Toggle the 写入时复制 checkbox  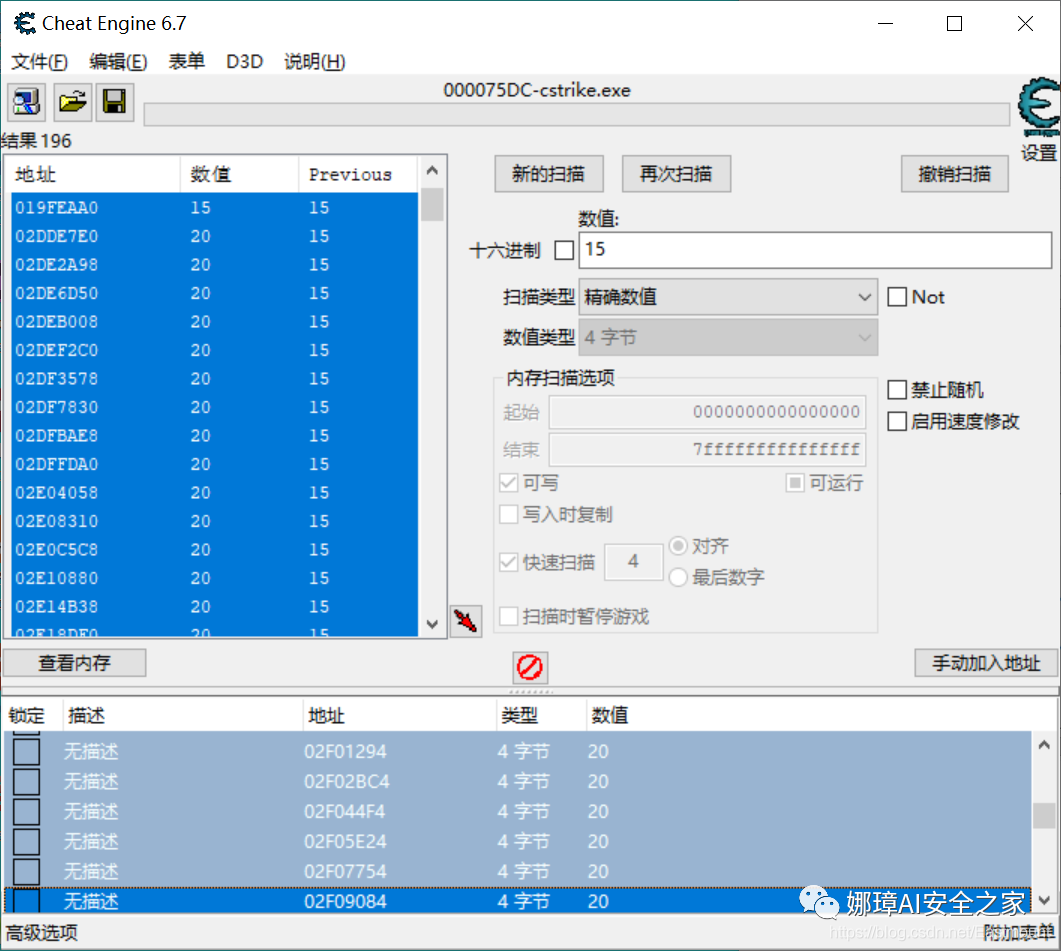click(x=509, y=514)
